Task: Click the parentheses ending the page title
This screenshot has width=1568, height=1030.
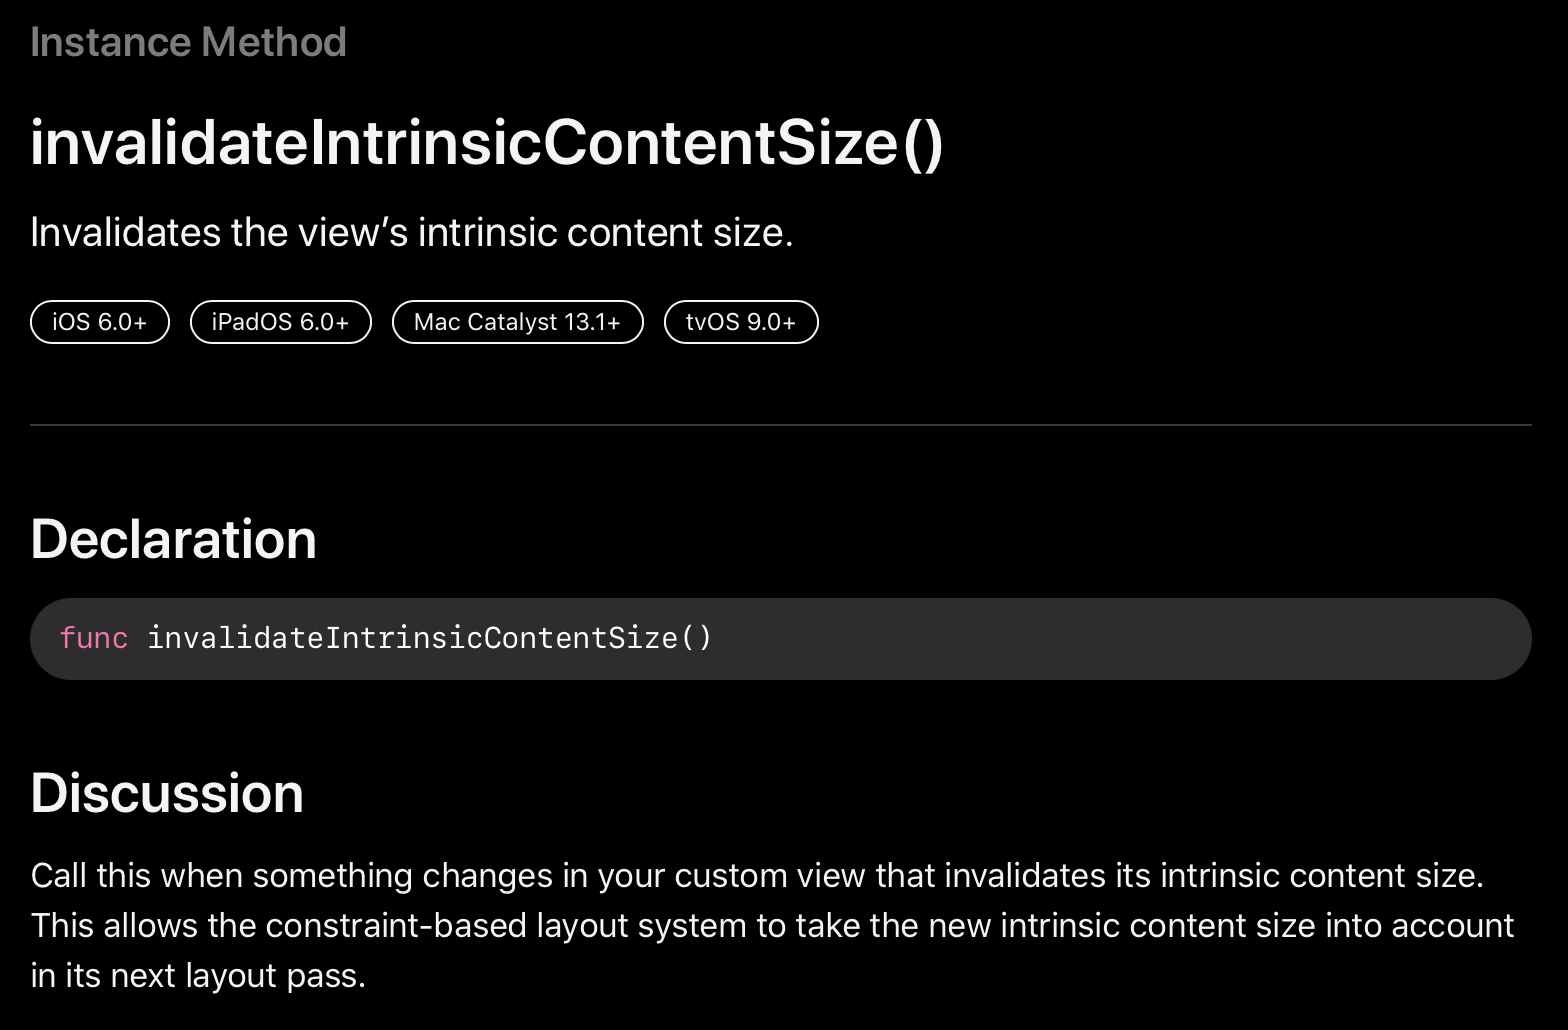Action: [x=923, y=143]
